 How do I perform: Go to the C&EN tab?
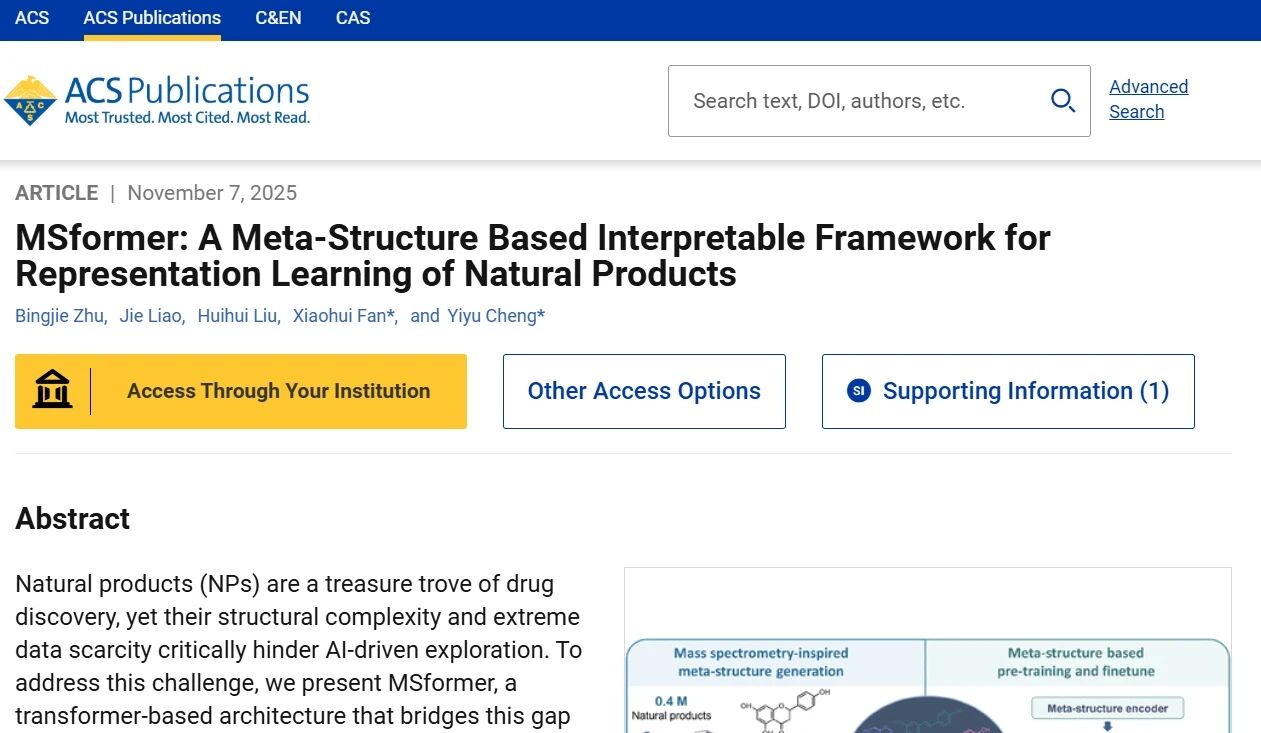(278, 18)
